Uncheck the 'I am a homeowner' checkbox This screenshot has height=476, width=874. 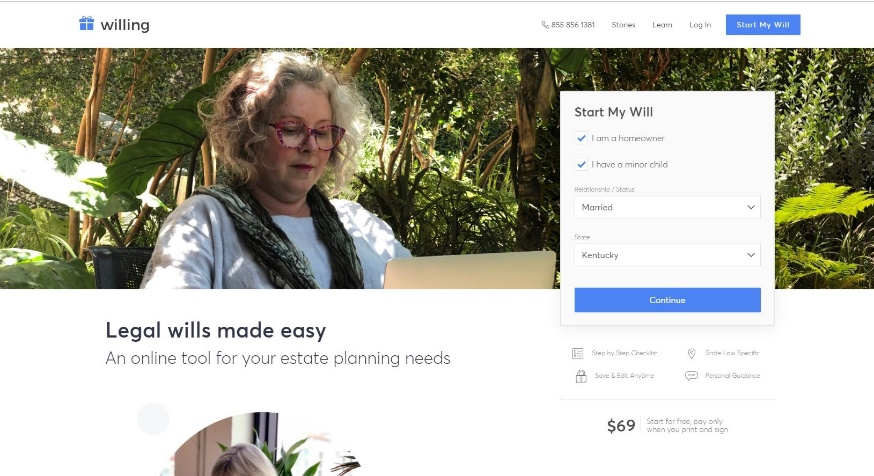click(x=581, y=138)
